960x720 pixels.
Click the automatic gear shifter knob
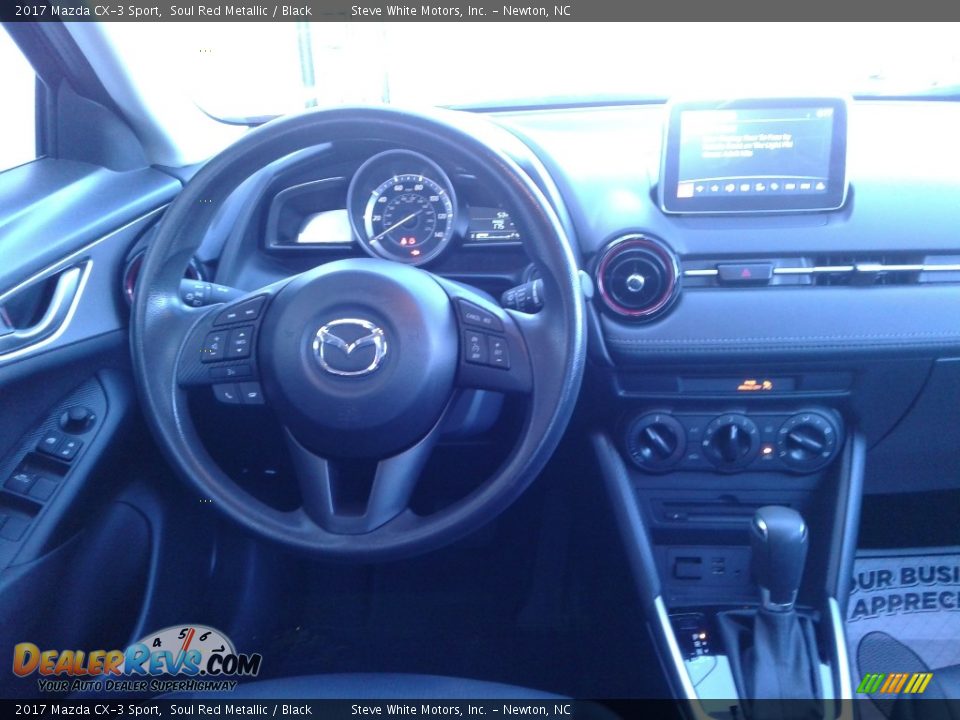(779, 556)
